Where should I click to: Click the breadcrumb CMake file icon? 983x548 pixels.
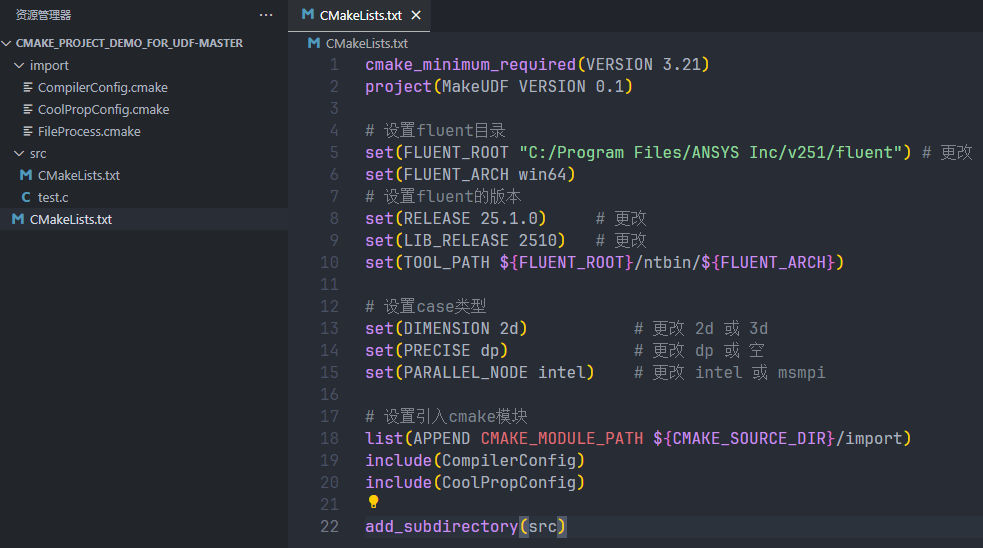tap(315, 43)
